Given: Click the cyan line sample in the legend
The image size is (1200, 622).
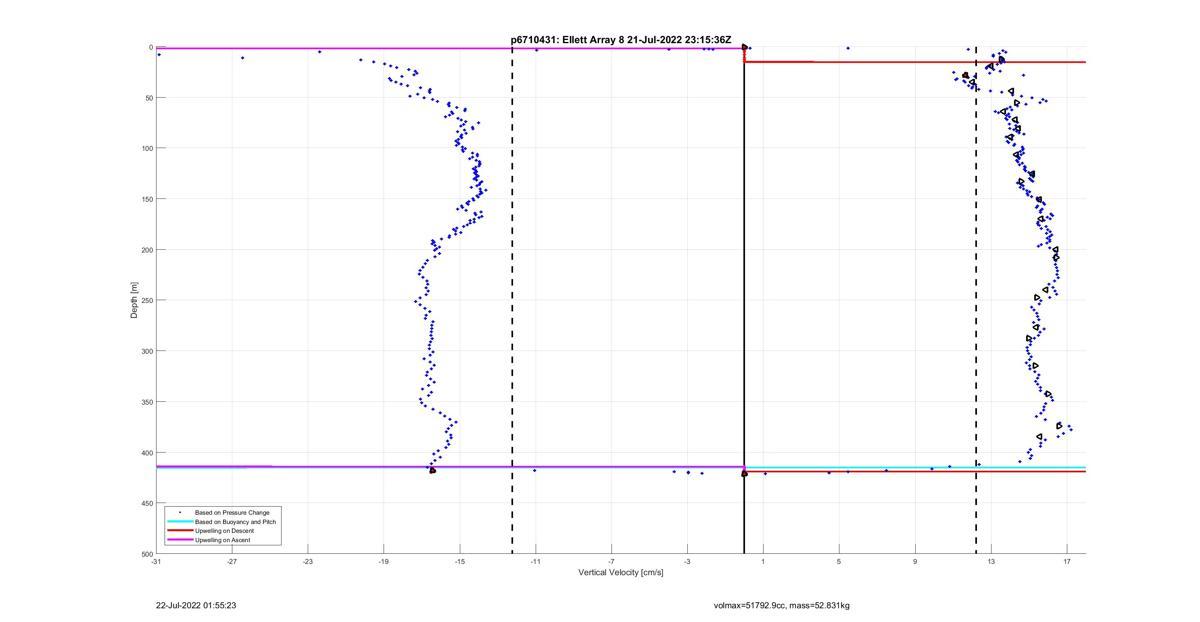Looking at the screenshot, I should click(179, 522).
